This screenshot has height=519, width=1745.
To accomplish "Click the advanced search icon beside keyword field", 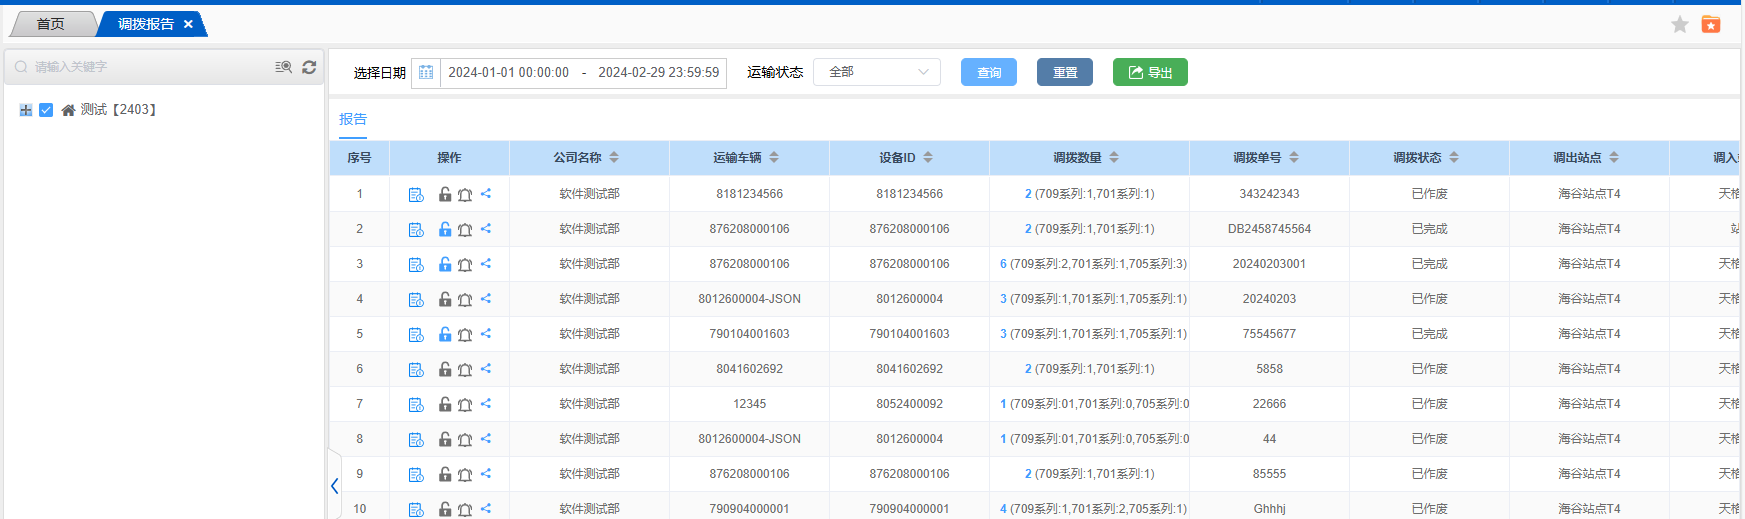I will [284, 67].
